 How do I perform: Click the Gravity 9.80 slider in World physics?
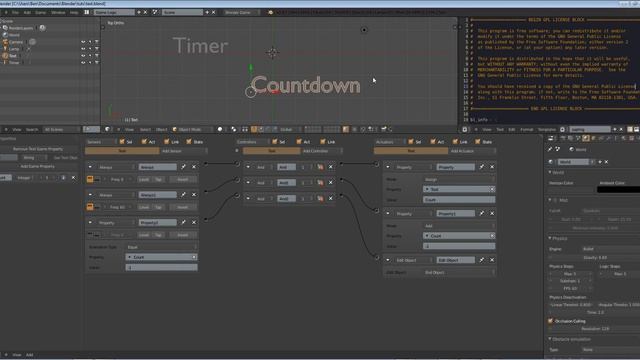tap(595, 258)
